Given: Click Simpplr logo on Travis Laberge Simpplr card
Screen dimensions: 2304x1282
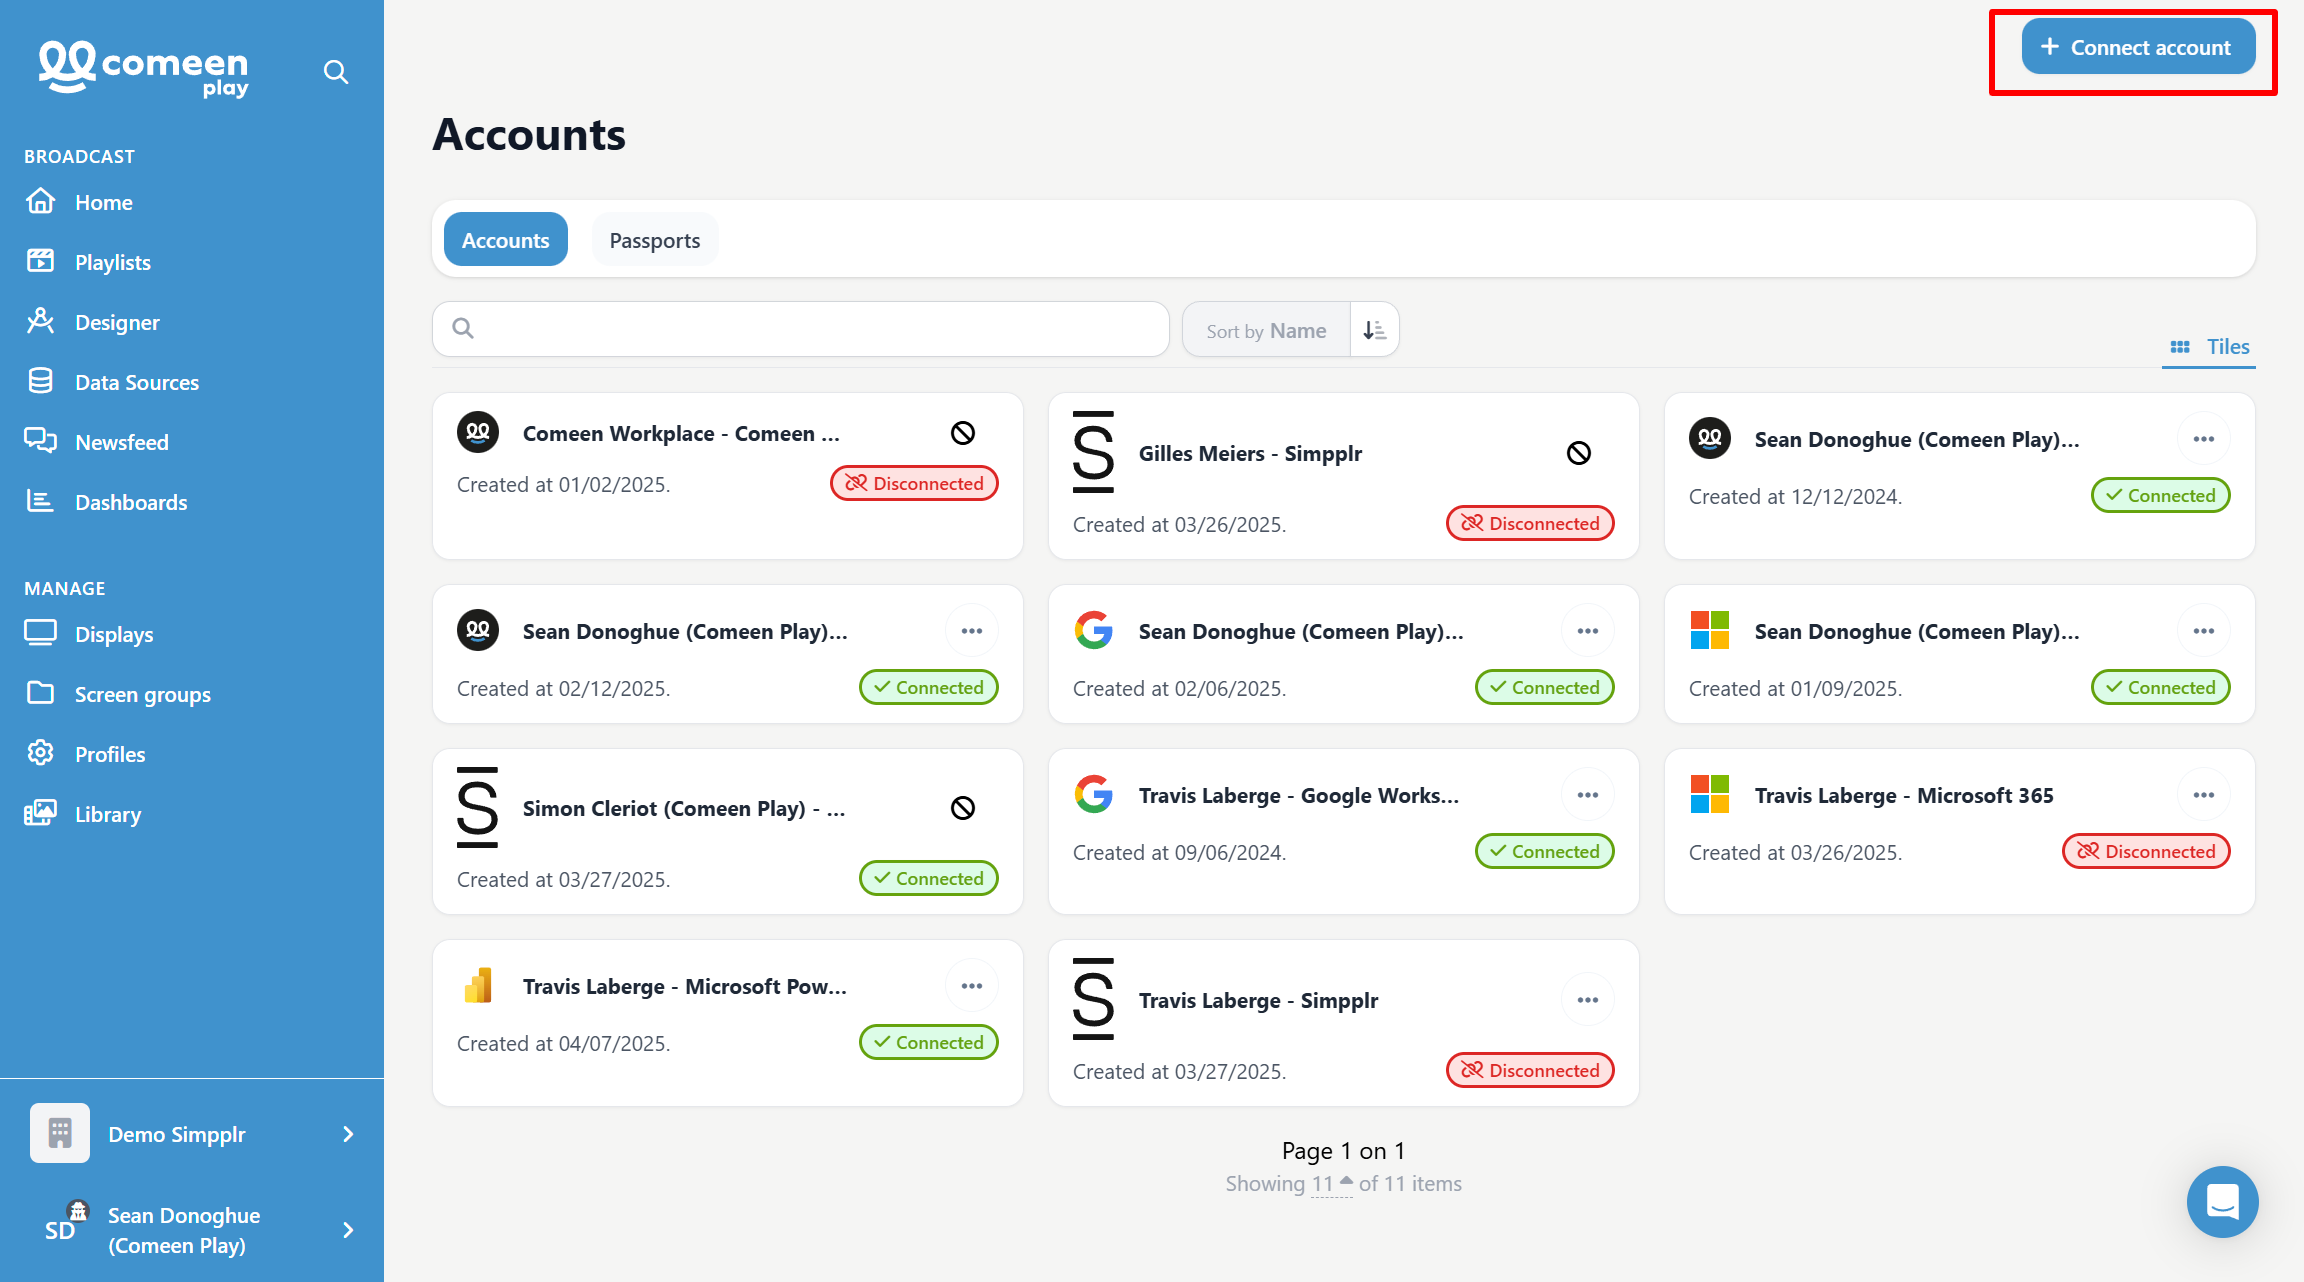Looking at the screenshot, I should (x=1093, y=999).
